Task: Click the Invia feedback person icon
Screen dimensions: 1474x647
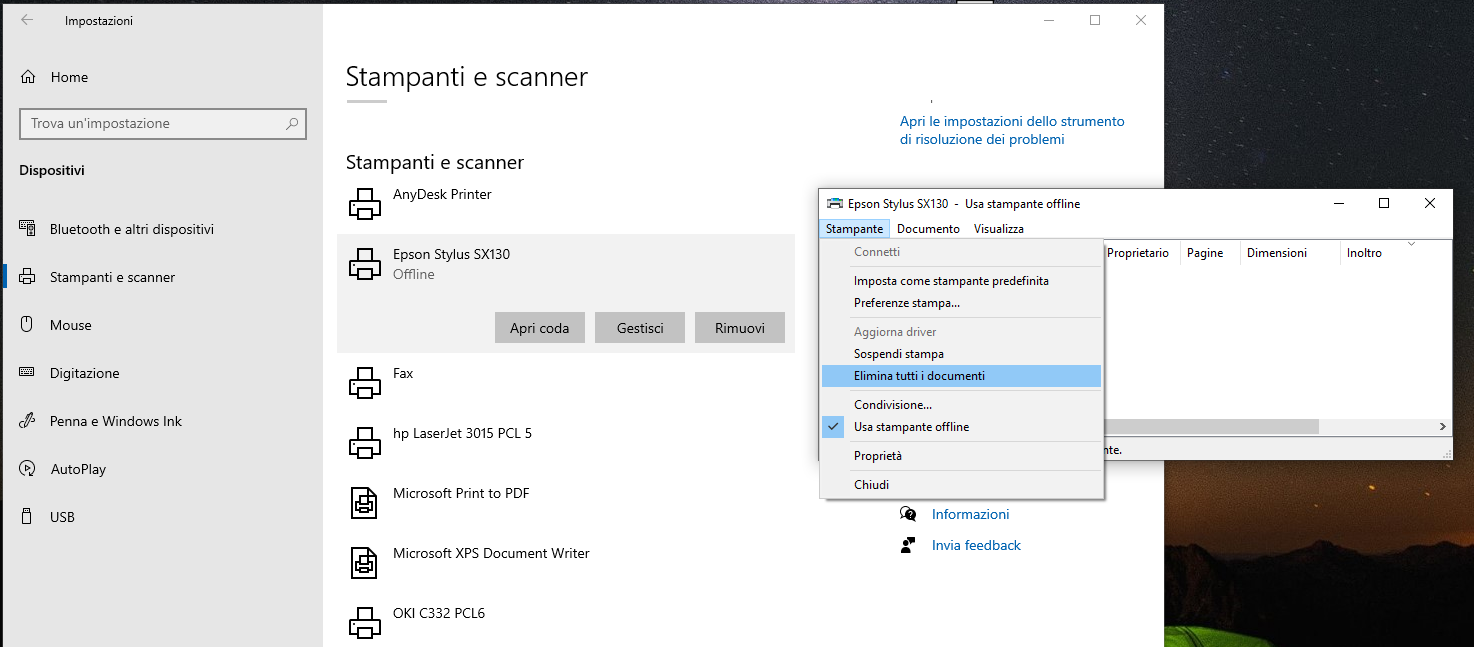Action: (x=908, y=545)
